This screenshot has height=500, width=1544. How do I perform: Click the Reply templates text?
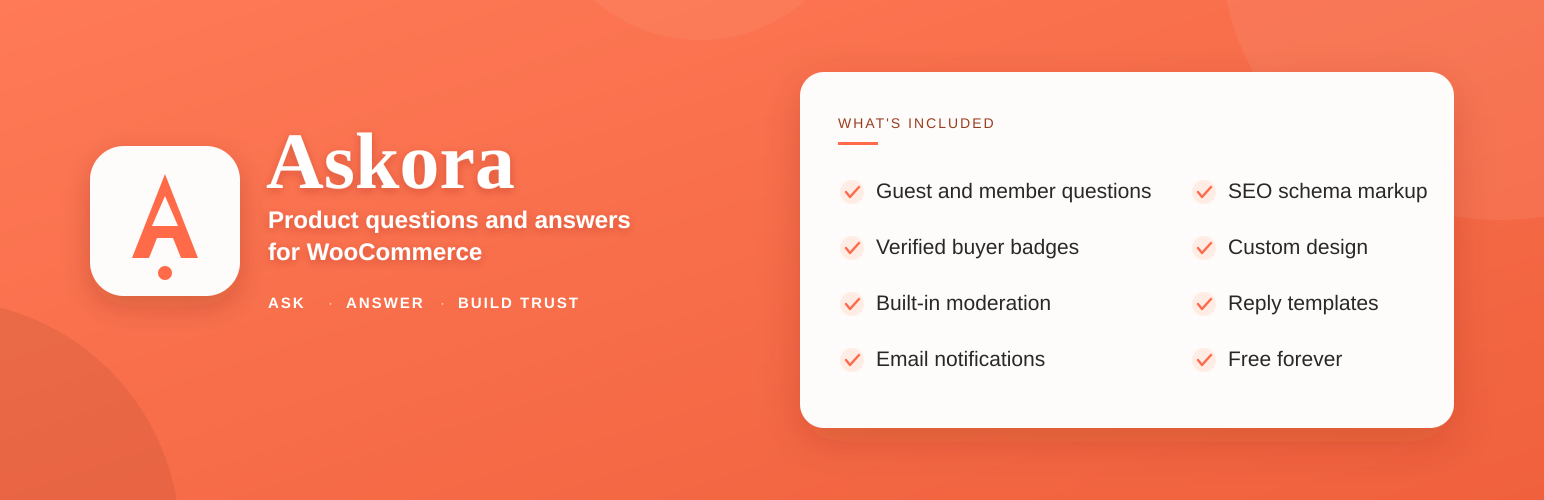[1303, 303]
